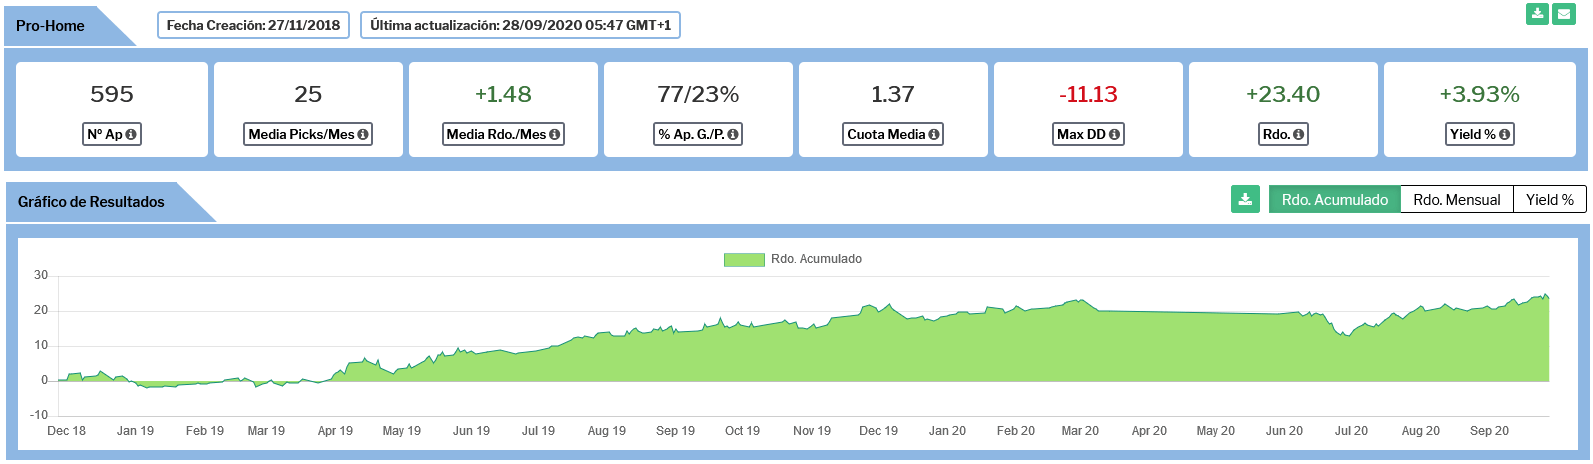The image size is (1593, 464).
Task: Click info icon on Yield % stat card
Action: pyautogui.click(x=1505, y=134)
